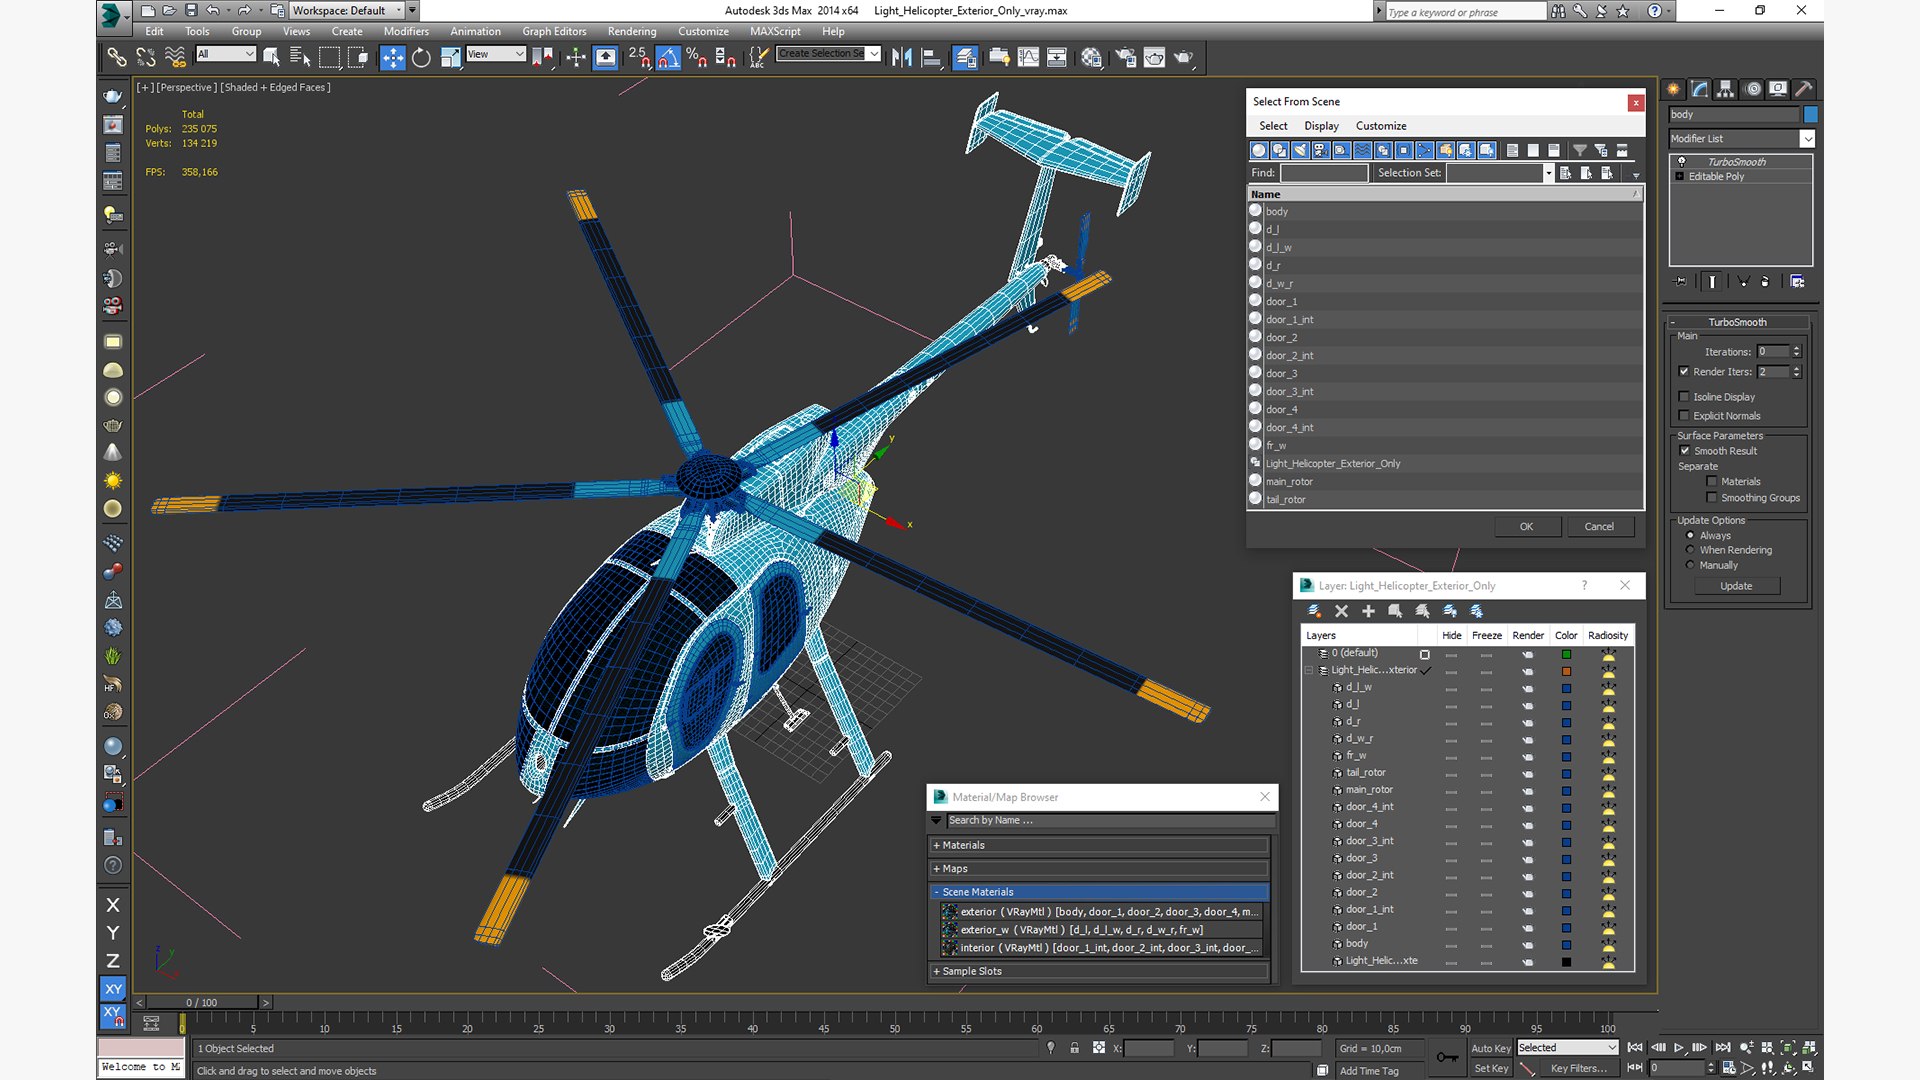Image resolution: width=1920 pixels, height=1080 pixels.
Task: Click Configure Modifier Sets icon
Action: click(1797, 282)
